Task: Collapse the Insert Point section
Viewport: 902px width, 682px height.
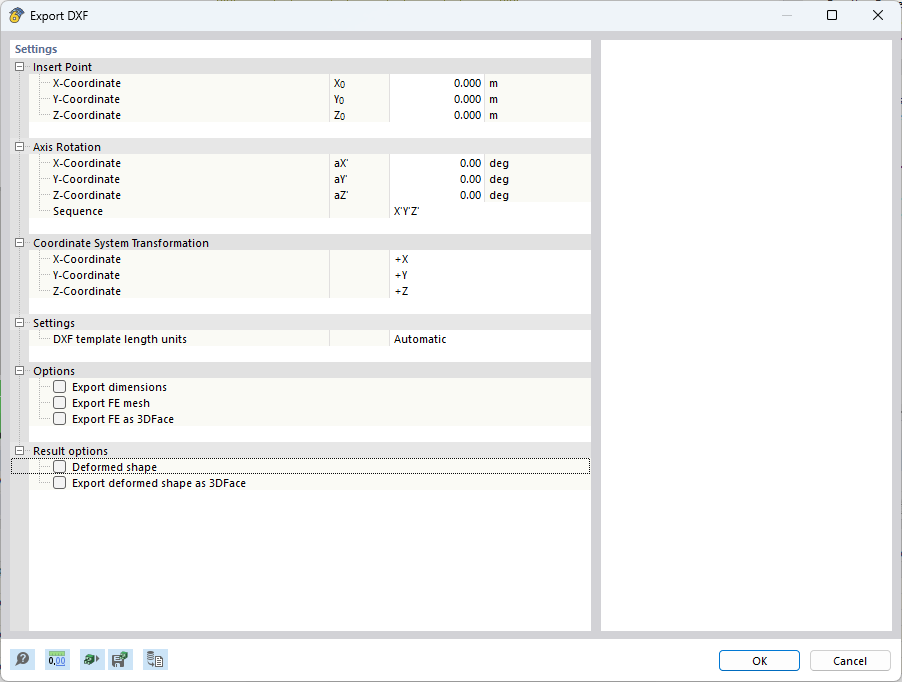Action: (x=18, y=66)
